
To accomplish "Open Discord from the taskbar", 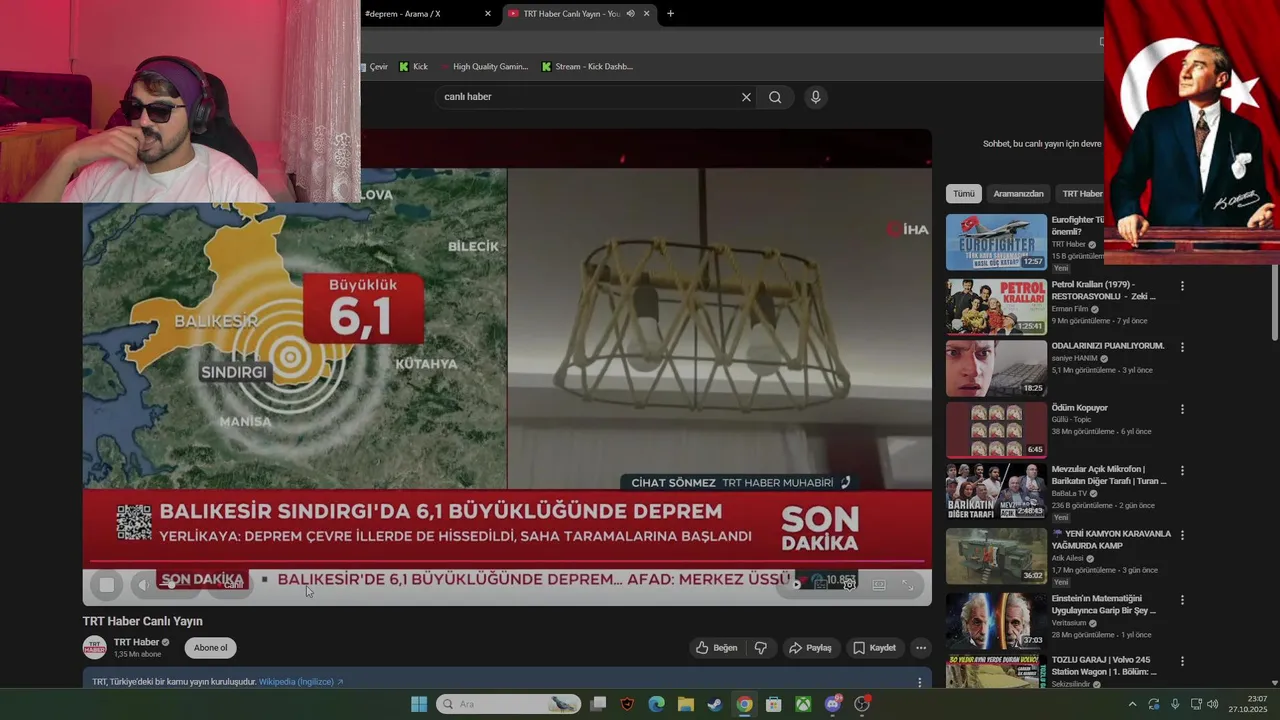I will click(833, 704).
